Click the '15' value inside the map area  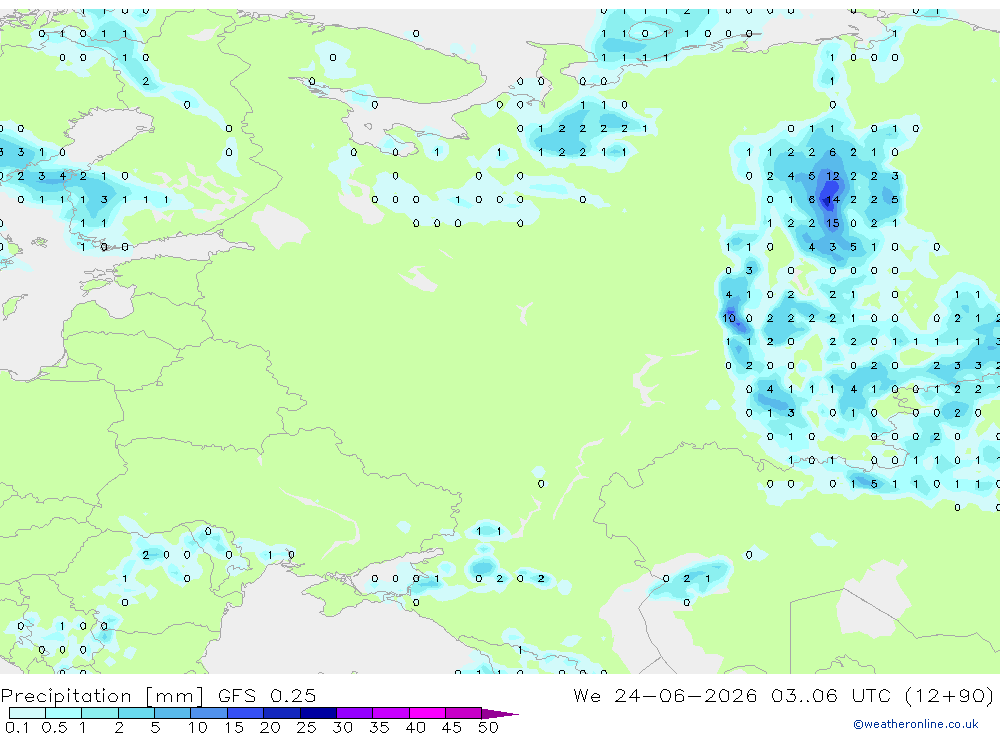pos(832,223)
